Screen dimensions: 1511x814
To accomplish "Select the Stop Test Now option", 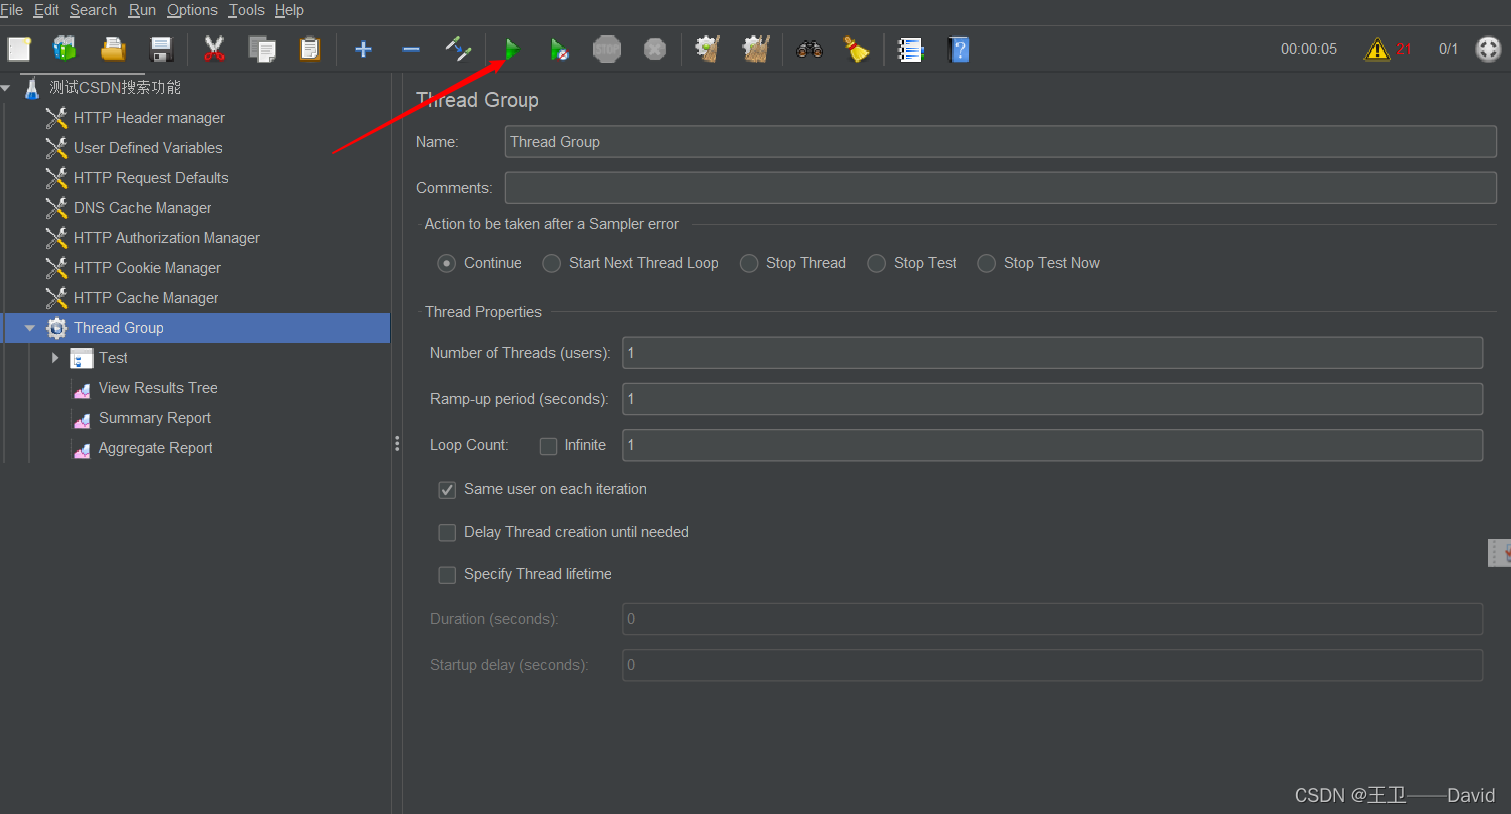I will click(x=987, y=263).
